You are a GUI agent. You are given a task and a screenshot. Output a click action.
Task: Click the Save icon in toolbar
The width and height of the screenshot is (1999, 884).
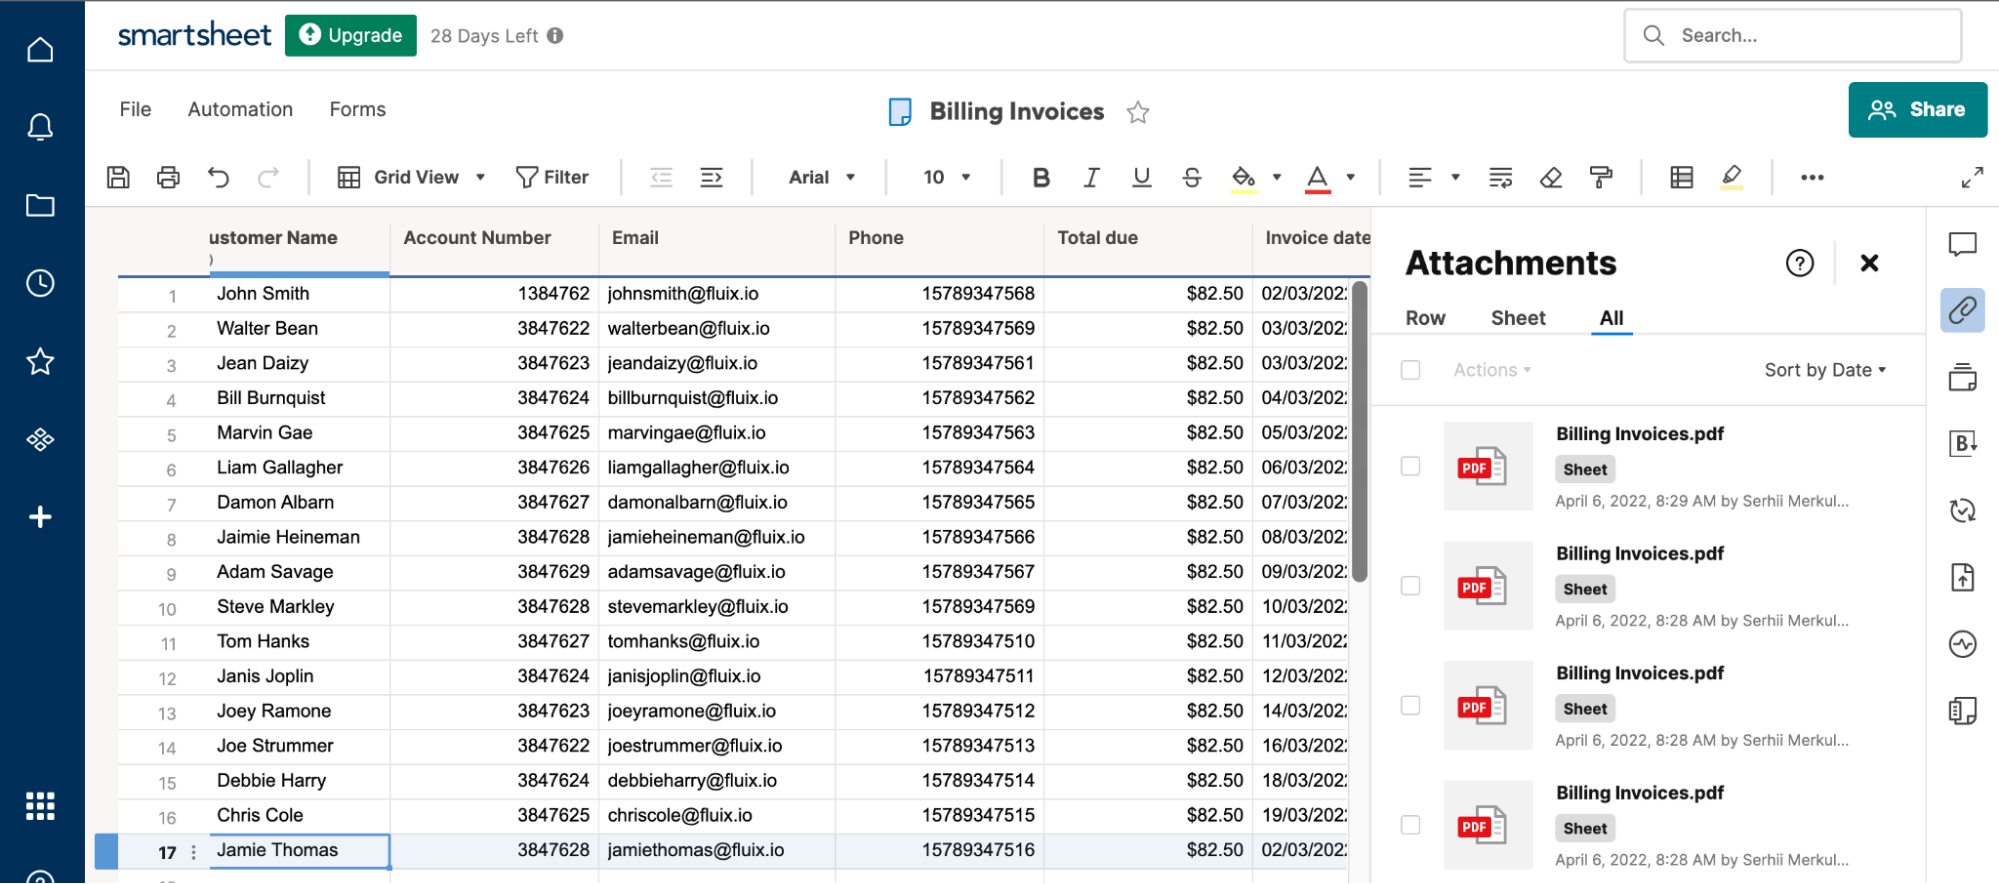click(x=118, y=177)
